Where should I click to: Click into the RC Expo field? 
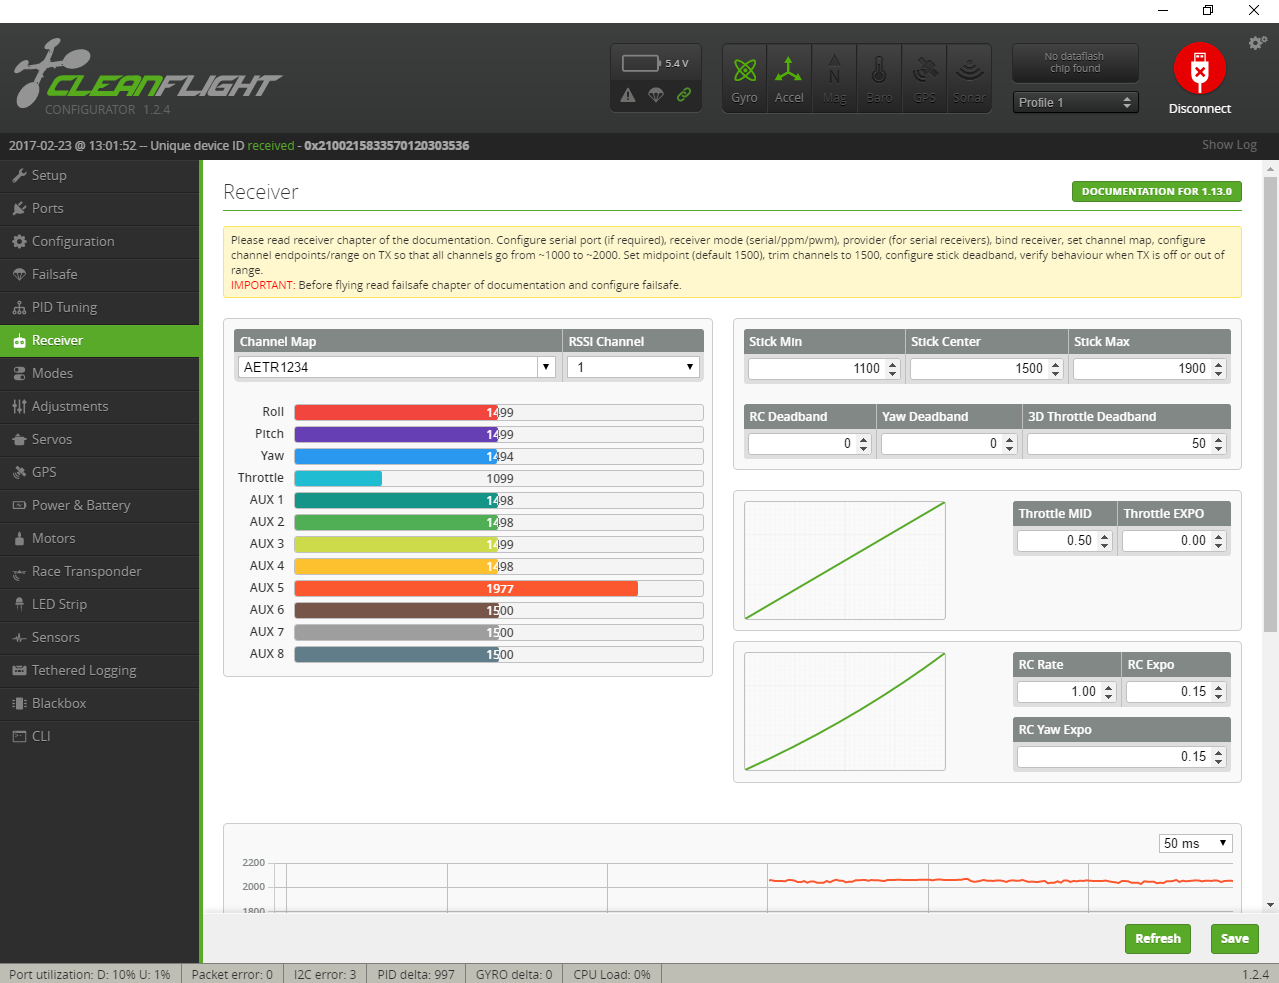click(x=1176, y=692)
